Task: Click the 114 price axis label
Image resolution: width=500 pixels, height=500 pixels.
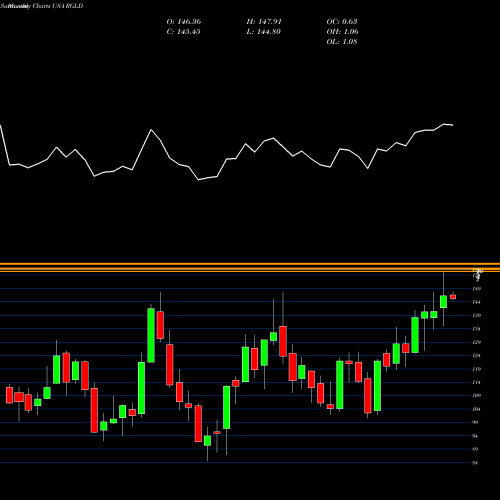Action: point(477,382)
